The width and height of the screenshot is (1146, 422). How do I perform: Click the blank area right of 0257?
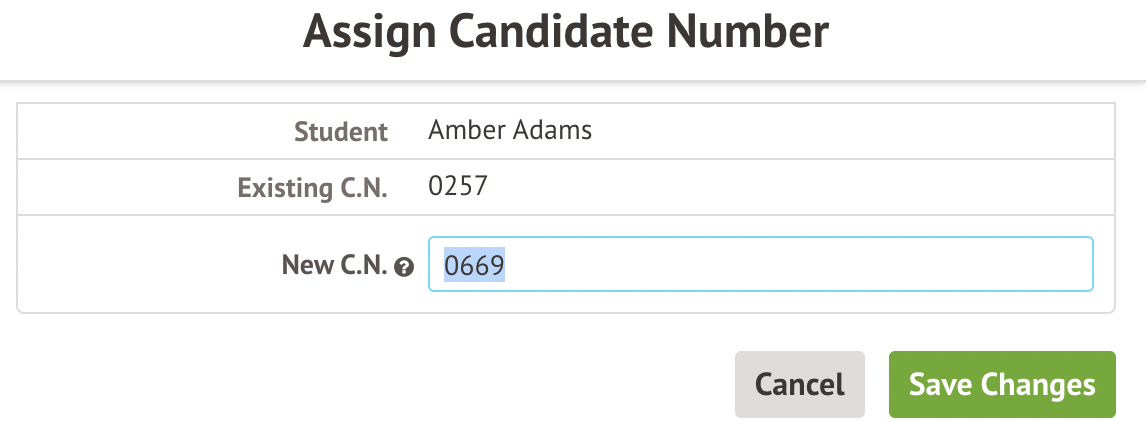[x=780, y=186]
